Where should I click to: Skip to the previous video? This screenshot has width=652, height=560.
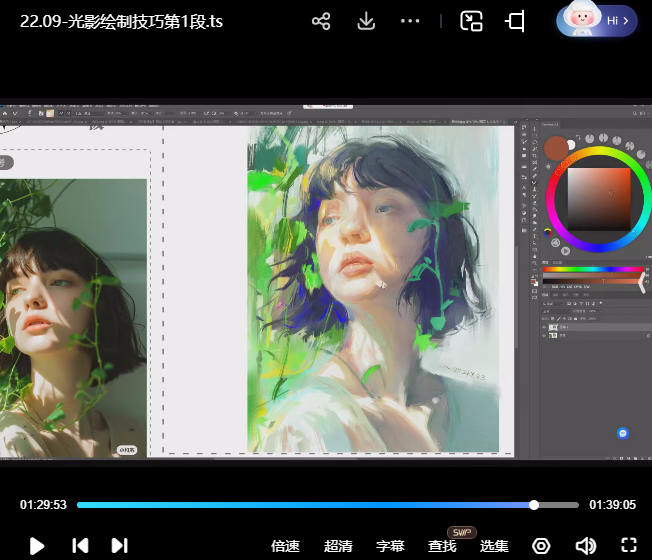(80, 545)
